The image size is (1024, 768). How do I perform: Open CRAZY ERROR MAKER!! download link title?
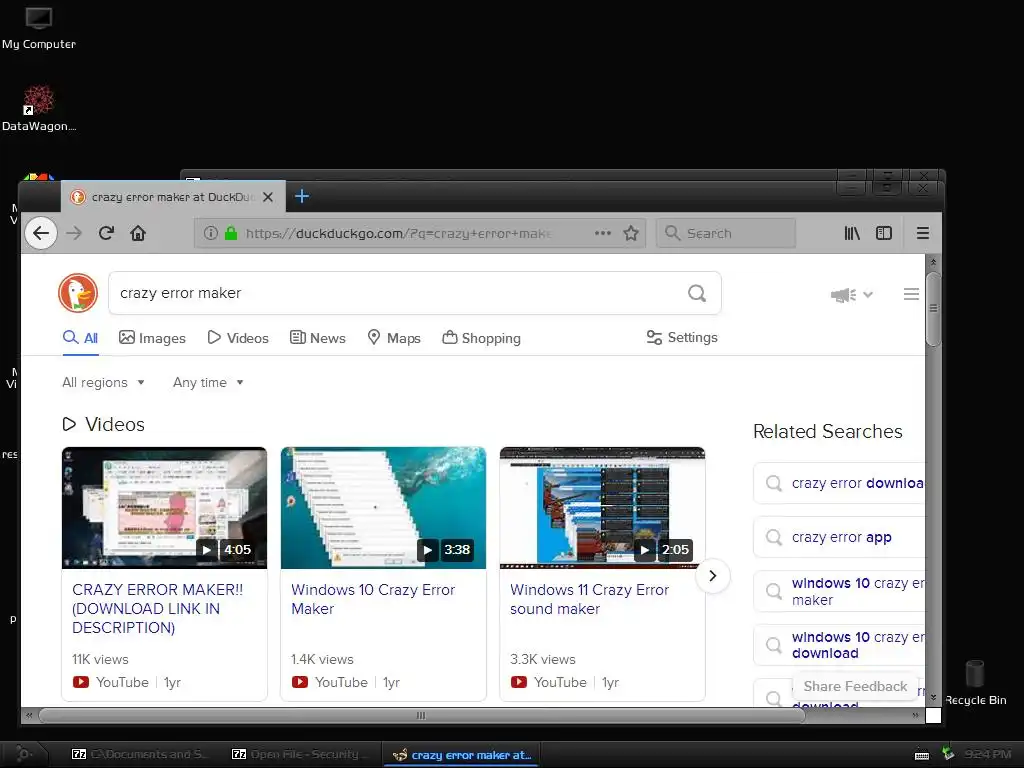pyautogui.click(x=157, y=609)
